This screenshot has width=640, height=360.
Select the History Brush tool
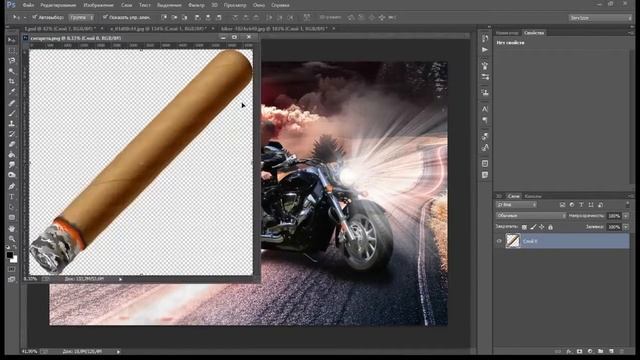[x=11, y=134]
